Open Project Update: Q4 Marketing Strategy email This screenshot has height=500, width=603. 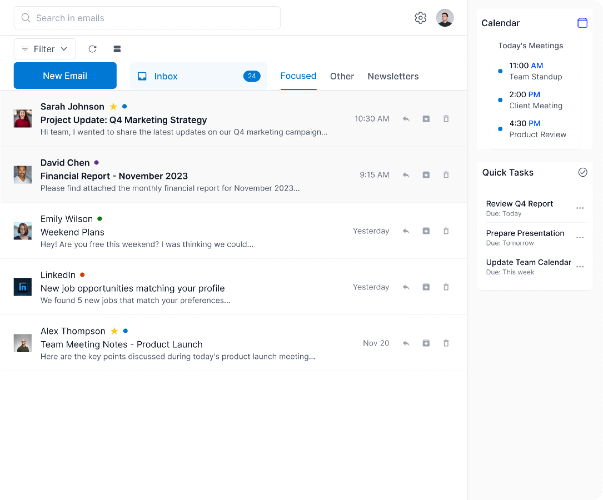coord(123,120)
